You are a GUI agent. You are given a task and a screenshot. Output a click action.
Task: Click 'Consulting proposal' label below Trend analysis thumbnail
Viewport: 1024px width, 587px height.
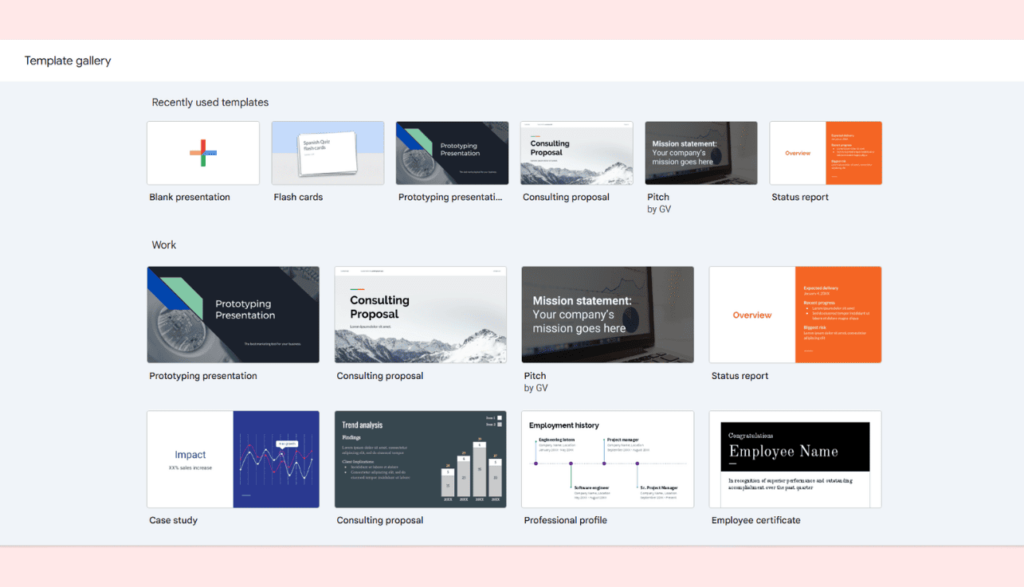[379, 520]
